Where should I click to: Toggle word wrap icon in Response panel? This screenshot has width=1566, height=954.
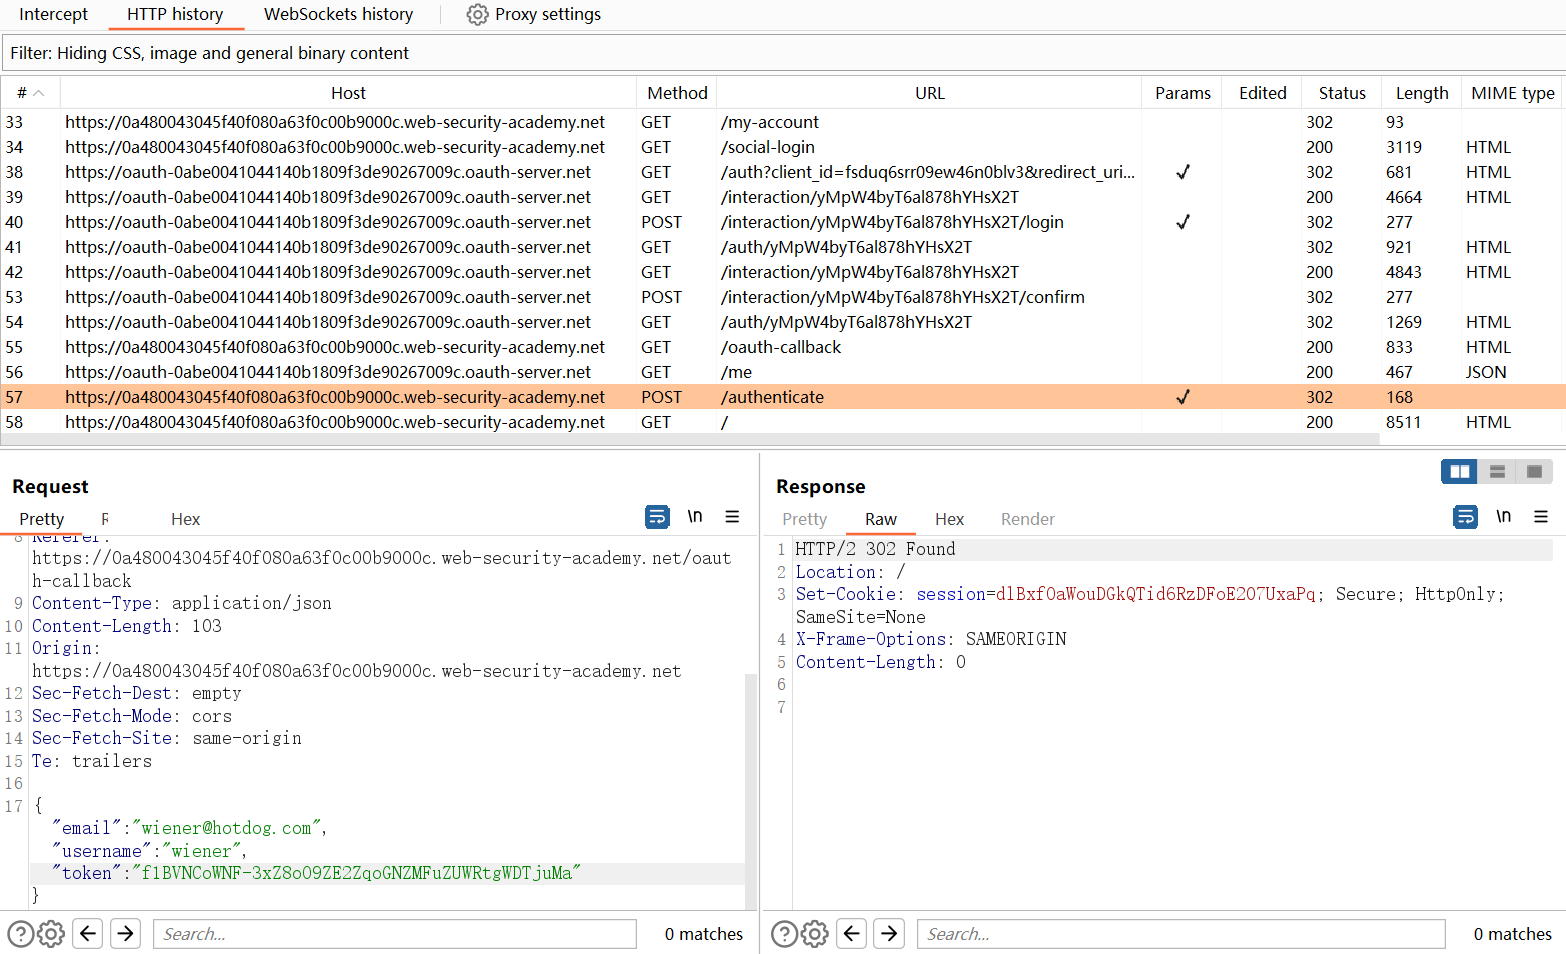click(1465, 517)
